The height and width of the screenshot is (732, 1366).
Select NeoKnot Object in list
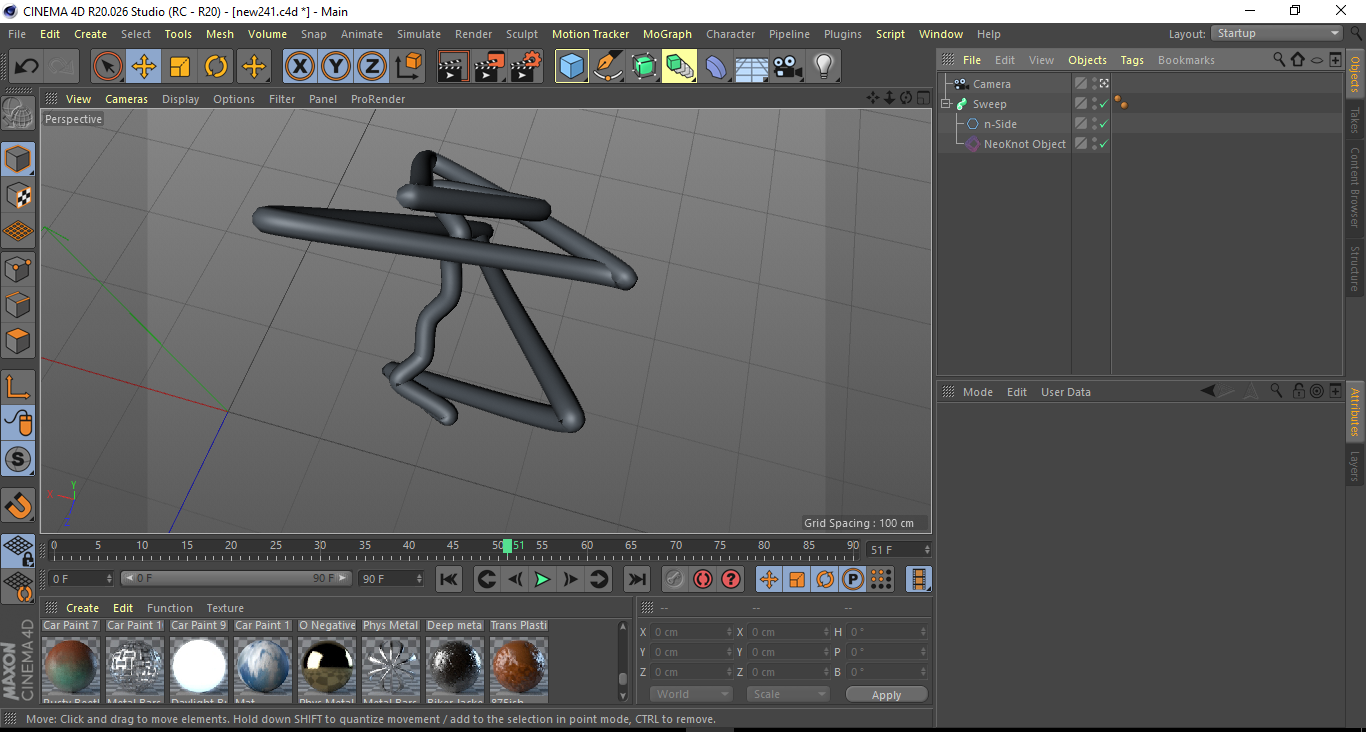coord(1024,144)
